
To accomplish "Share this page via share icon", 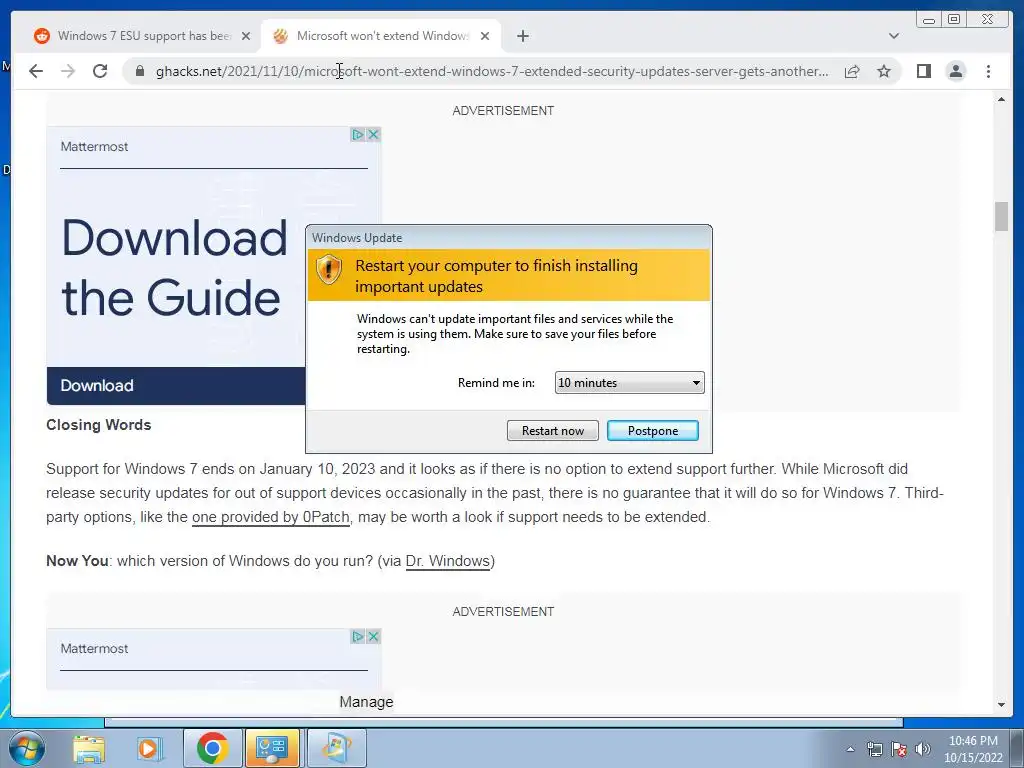I will (852, 71).
